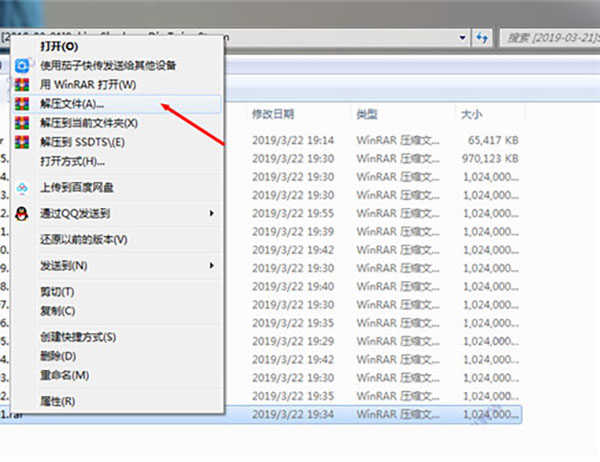Click the WinRAR icon beside 解压到当前文件夹(X)
The image size is (600, 462).
22,123
